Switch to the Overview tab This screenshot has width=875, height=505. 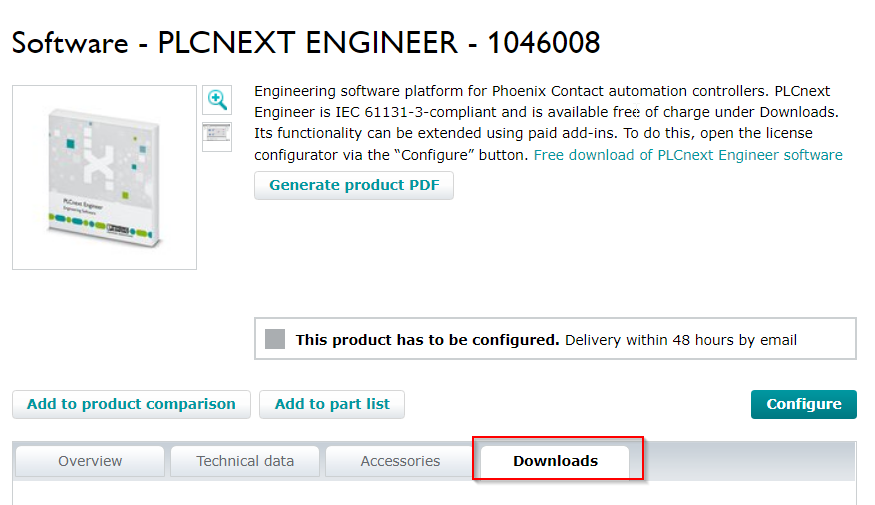coord(90,461)
